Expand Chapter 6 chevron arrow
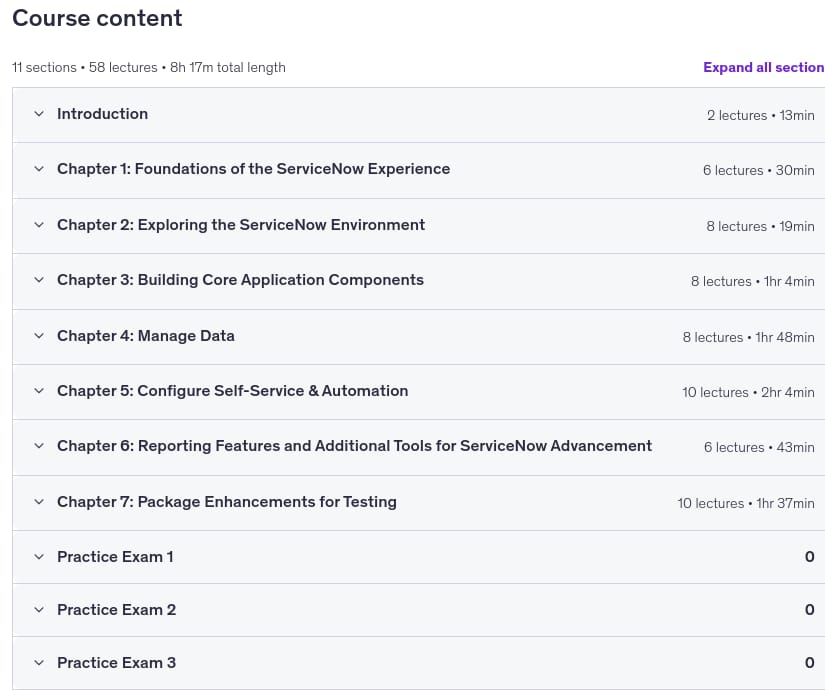 (x=39, y=446)
